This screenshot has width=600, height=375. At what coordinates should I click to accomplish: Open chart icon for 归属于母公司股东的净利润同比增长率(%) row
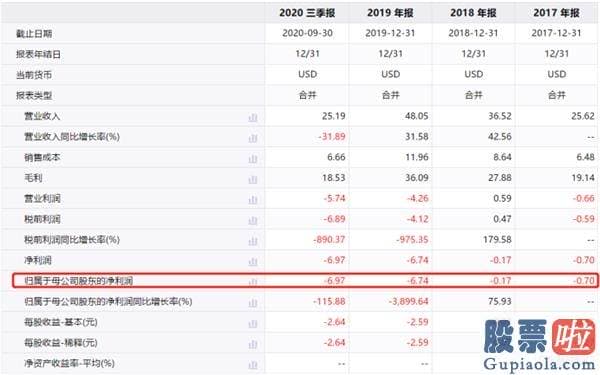coord(253,303)
